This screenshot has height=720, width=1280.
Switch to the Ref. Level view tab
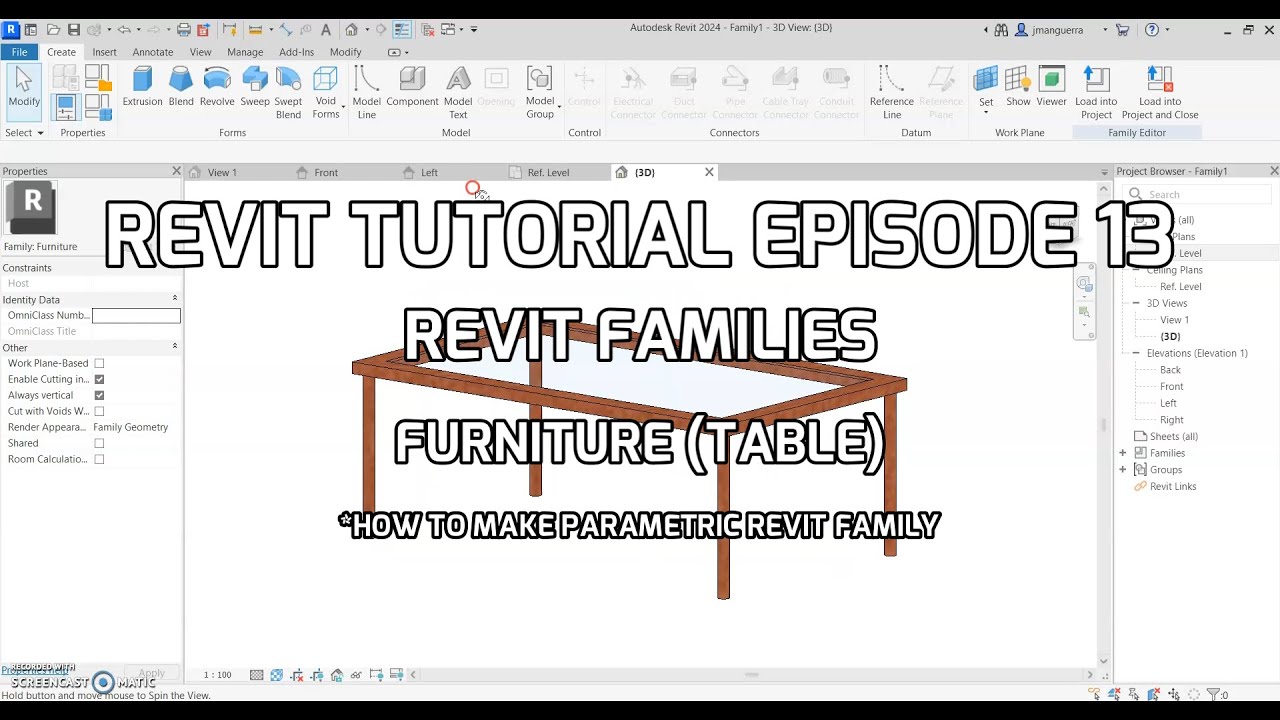pyautogui.click(x=548, y=172)
